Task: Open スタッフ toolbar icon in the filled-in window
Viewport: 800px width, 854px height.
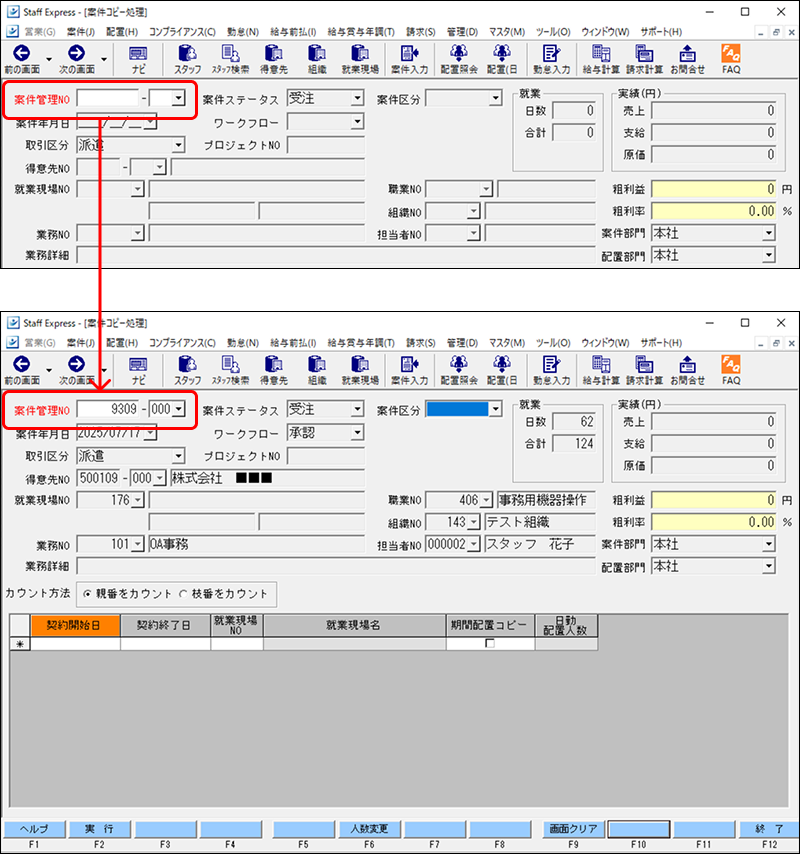Action: click(x=187, y=364)
